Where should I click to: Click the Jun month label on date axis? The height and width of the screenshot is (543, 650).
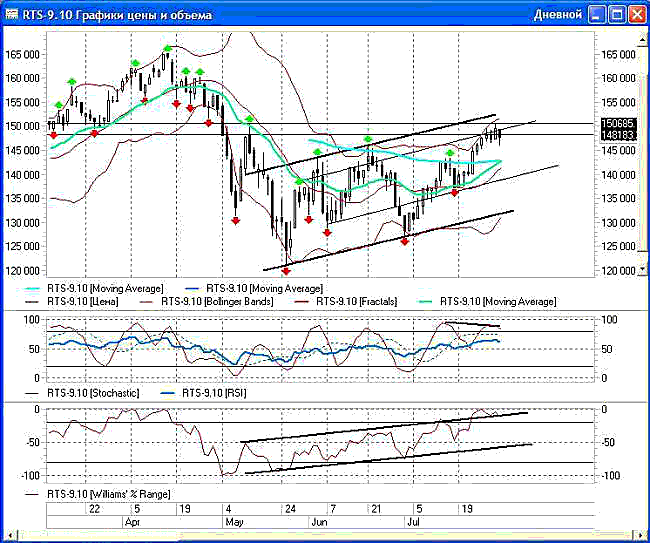click(319, 522)
